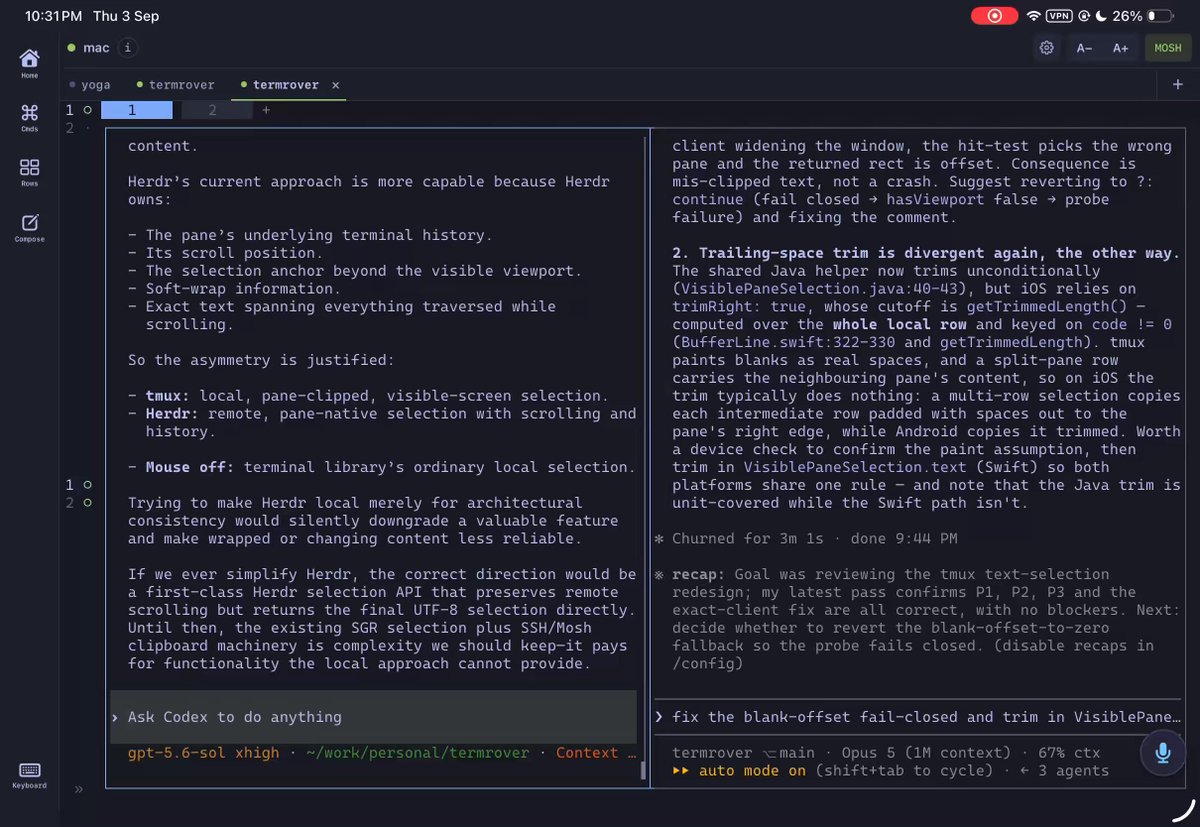Screen dimensions: 1200x827
Task: Check the 26% battery indicator
Action: (x=1143, y=16)
